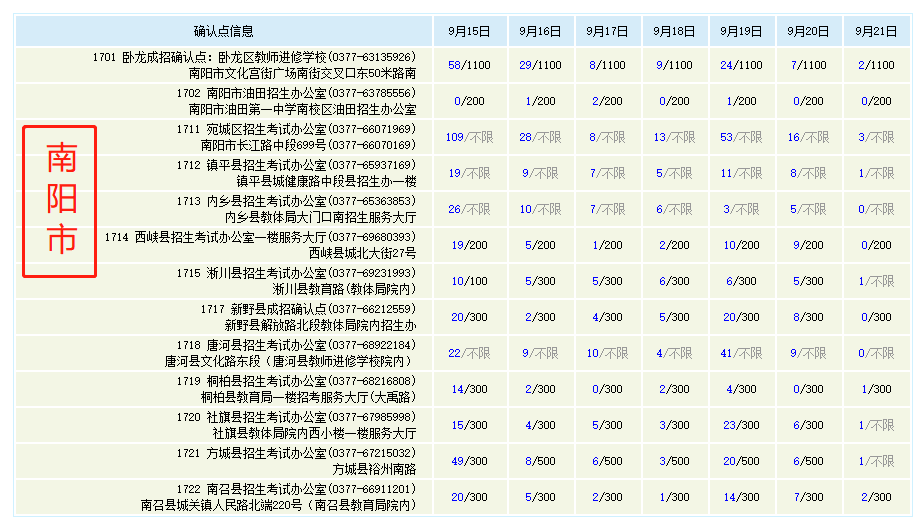Click the 确认点信息 column header
This screenshot has height=532, width=920.
(224, 31)
